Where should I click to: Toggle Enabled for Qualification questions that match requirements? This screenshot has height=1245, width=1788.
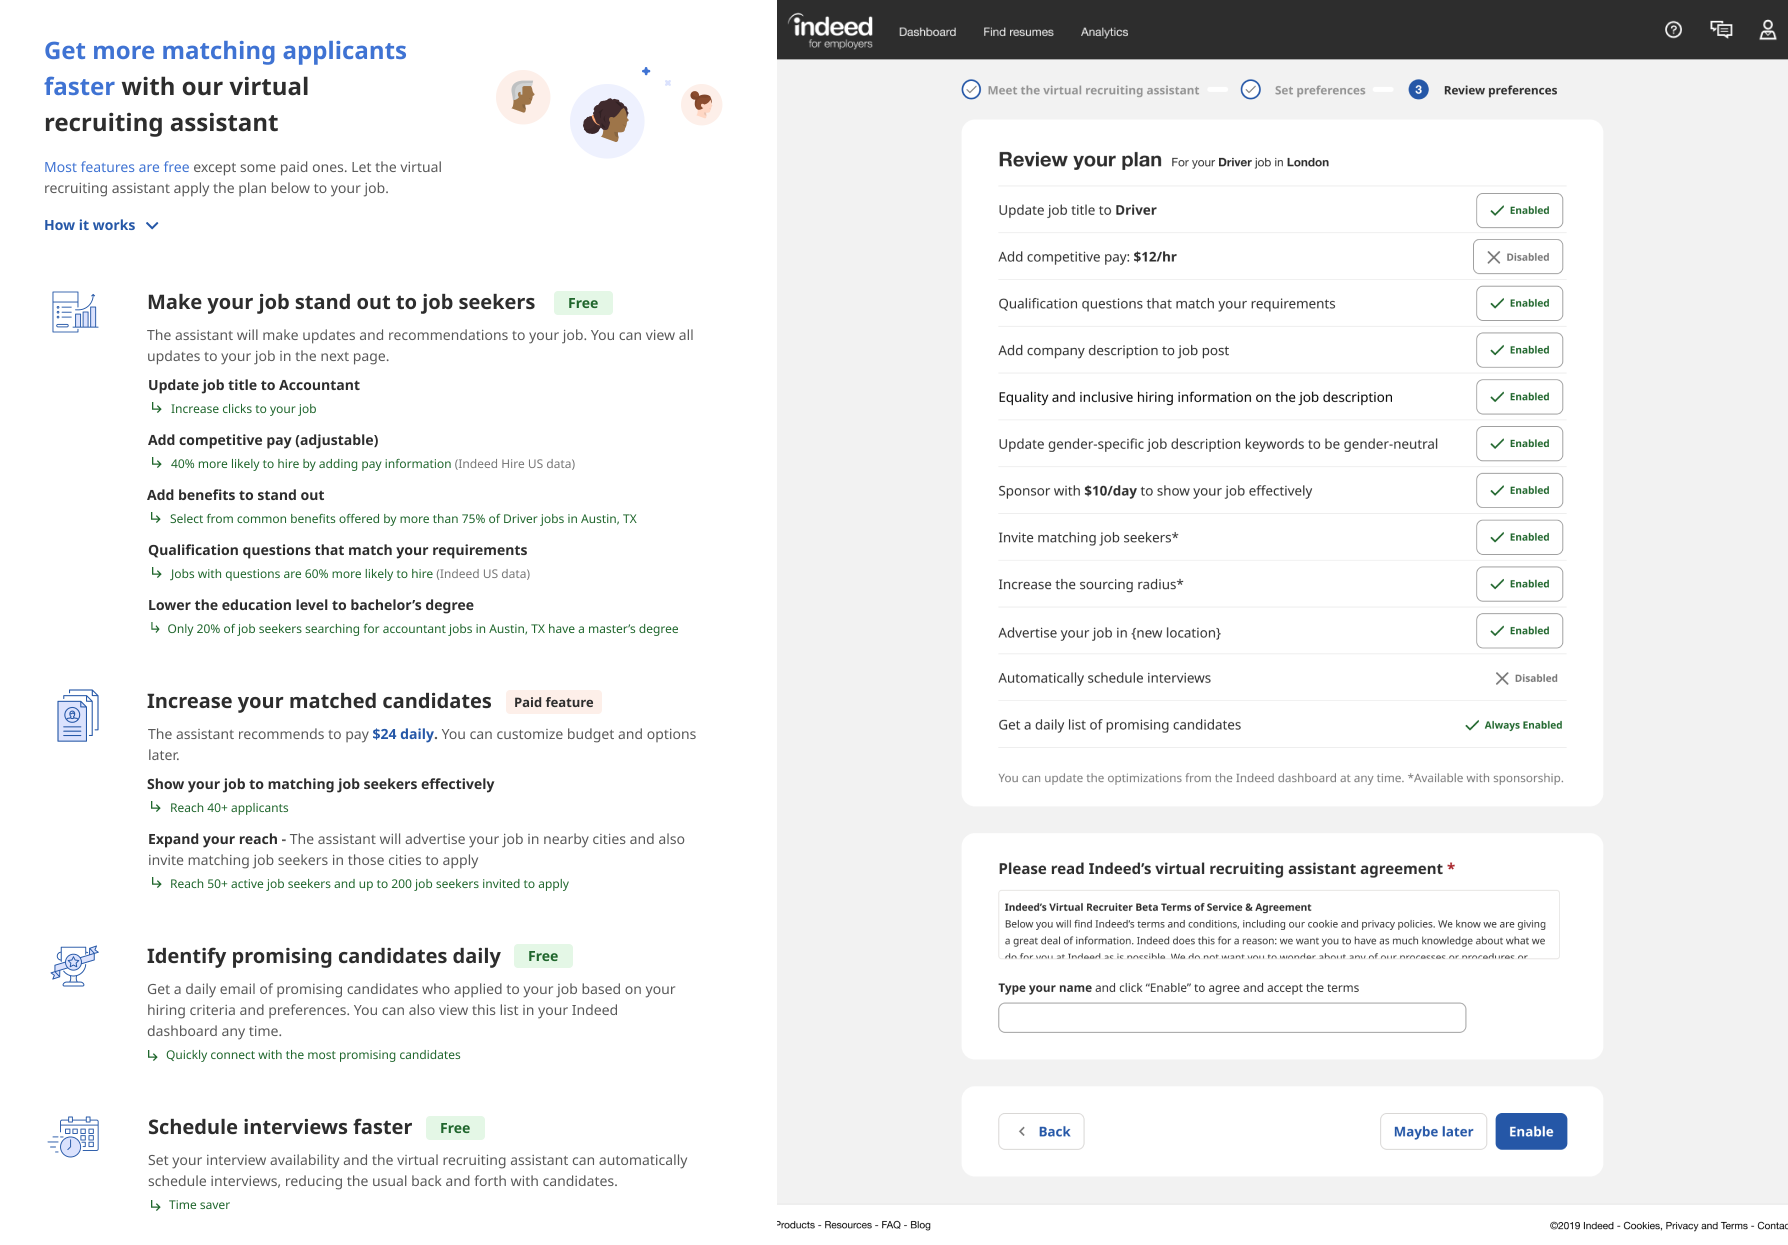(1519, 303)
